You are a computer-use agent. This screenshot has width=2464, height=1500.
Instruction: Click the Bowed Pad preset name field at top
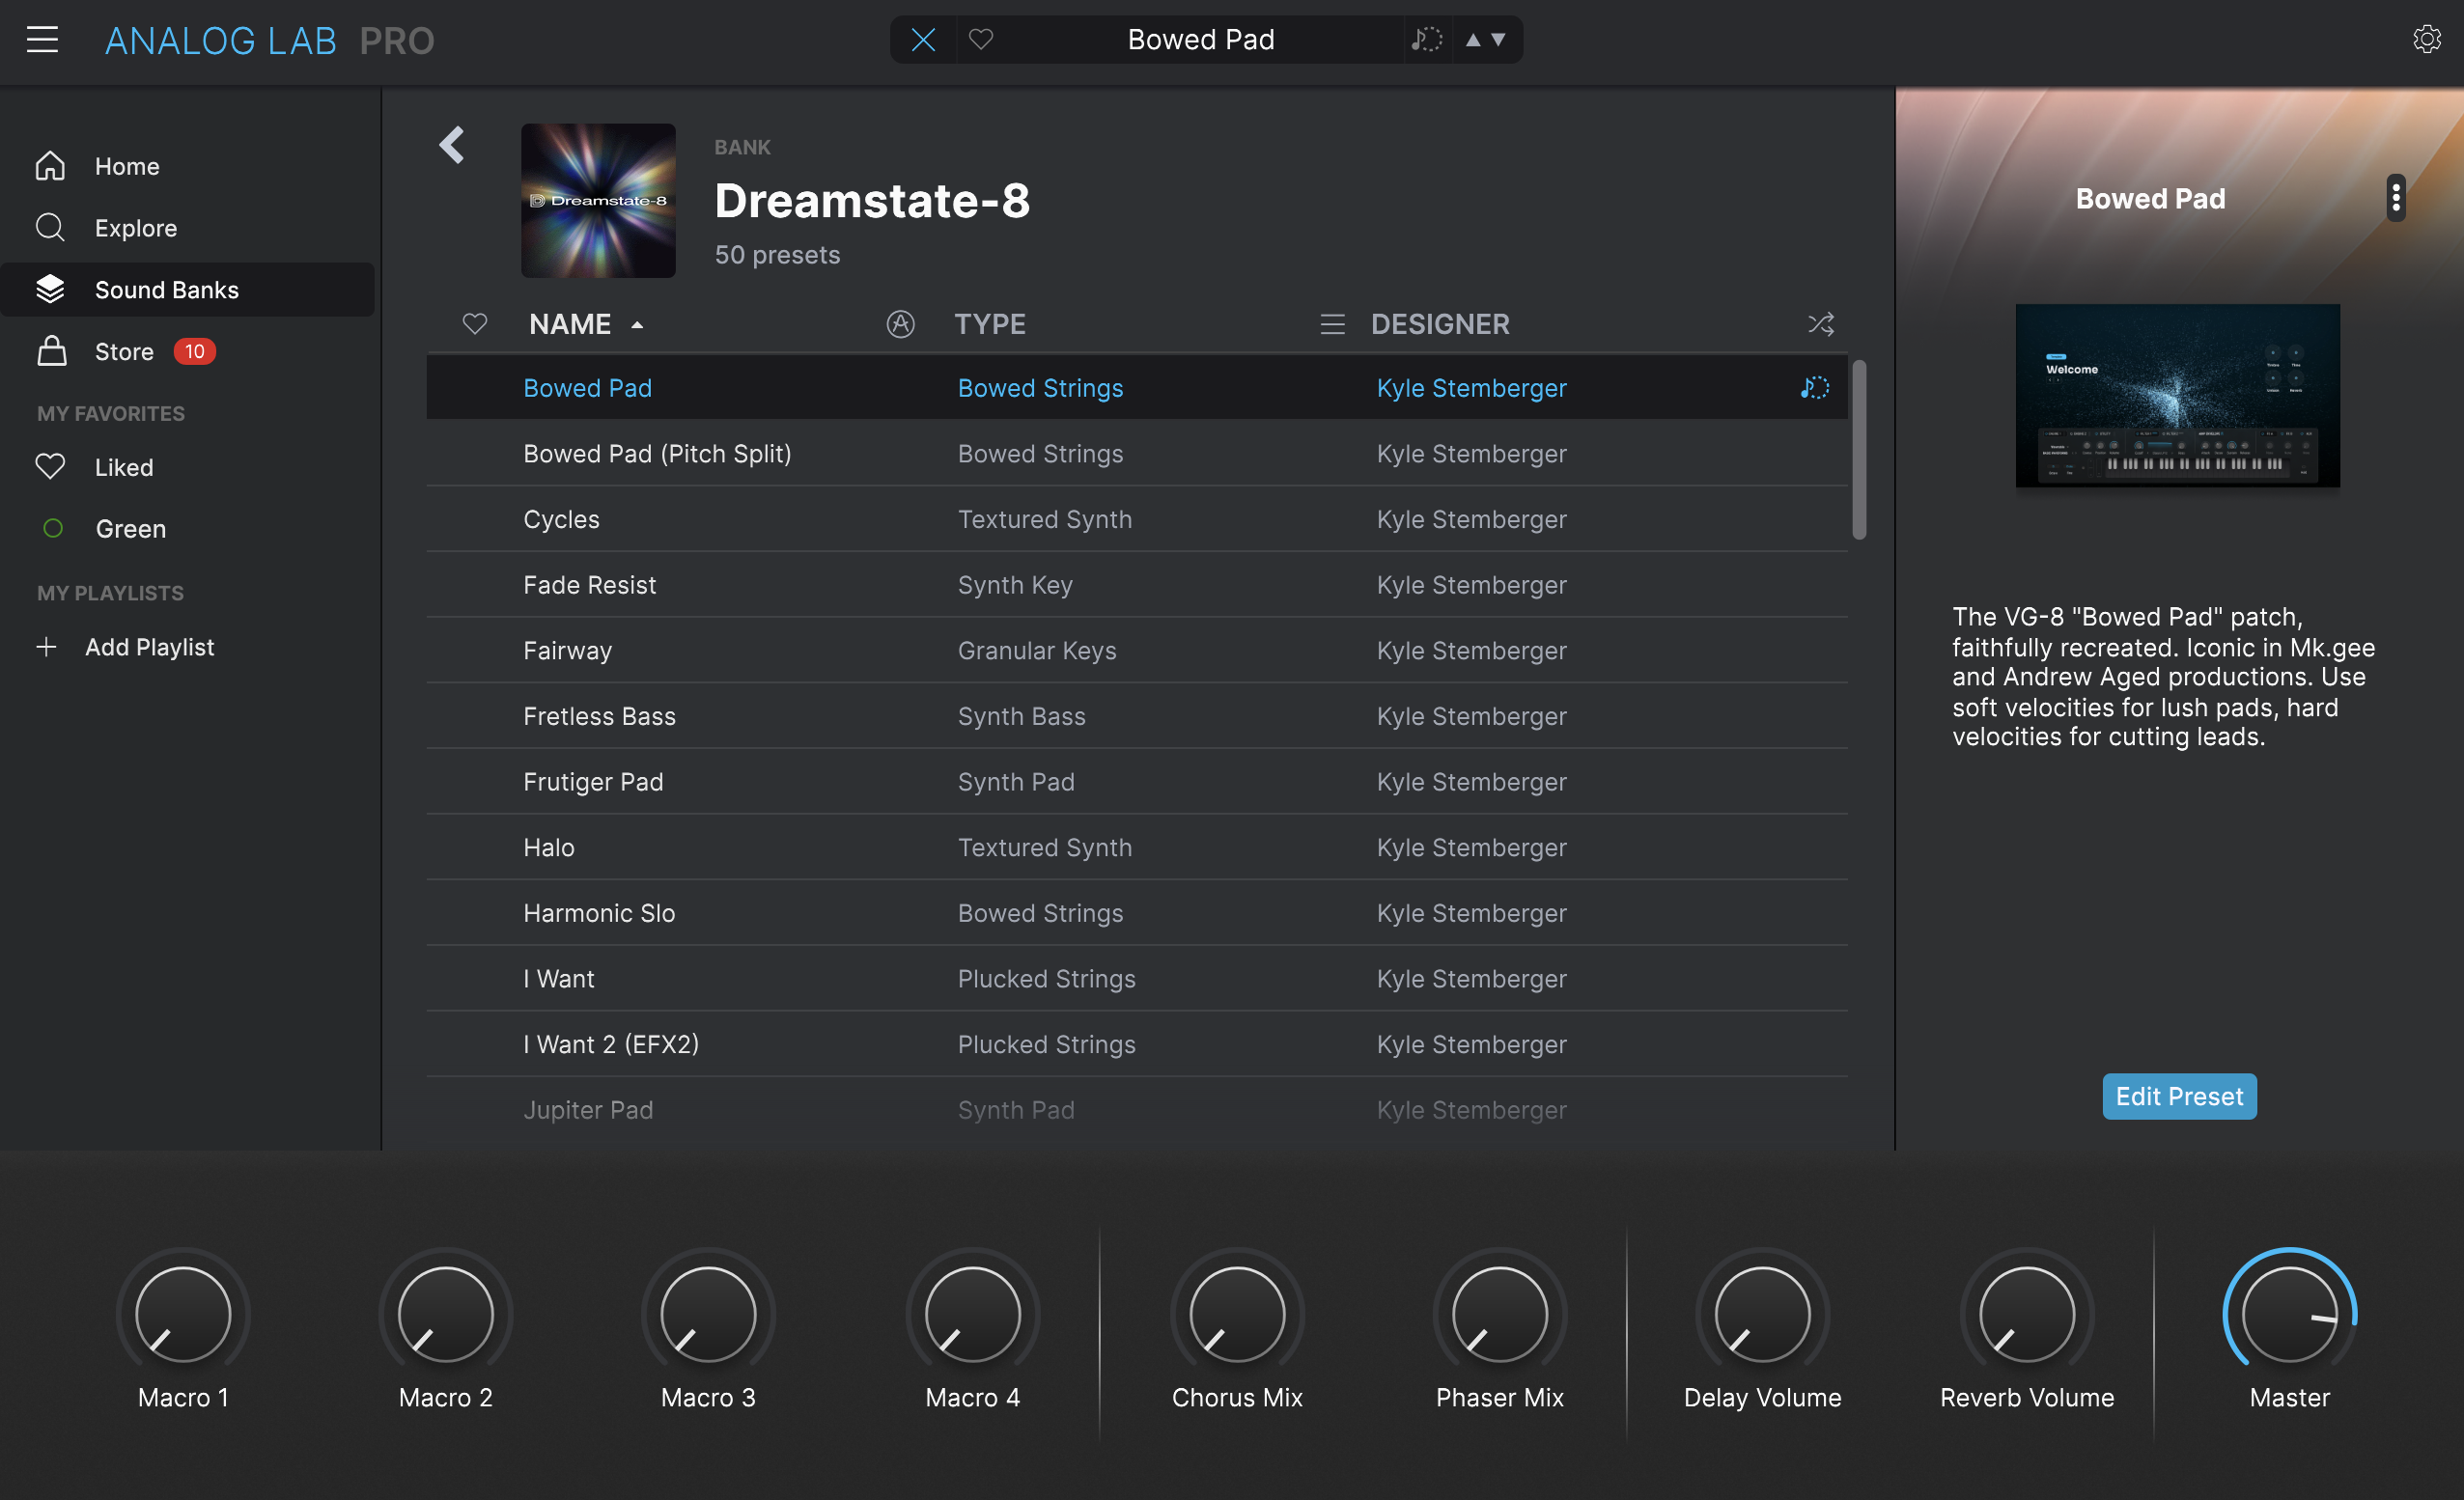pos(1201,39)
